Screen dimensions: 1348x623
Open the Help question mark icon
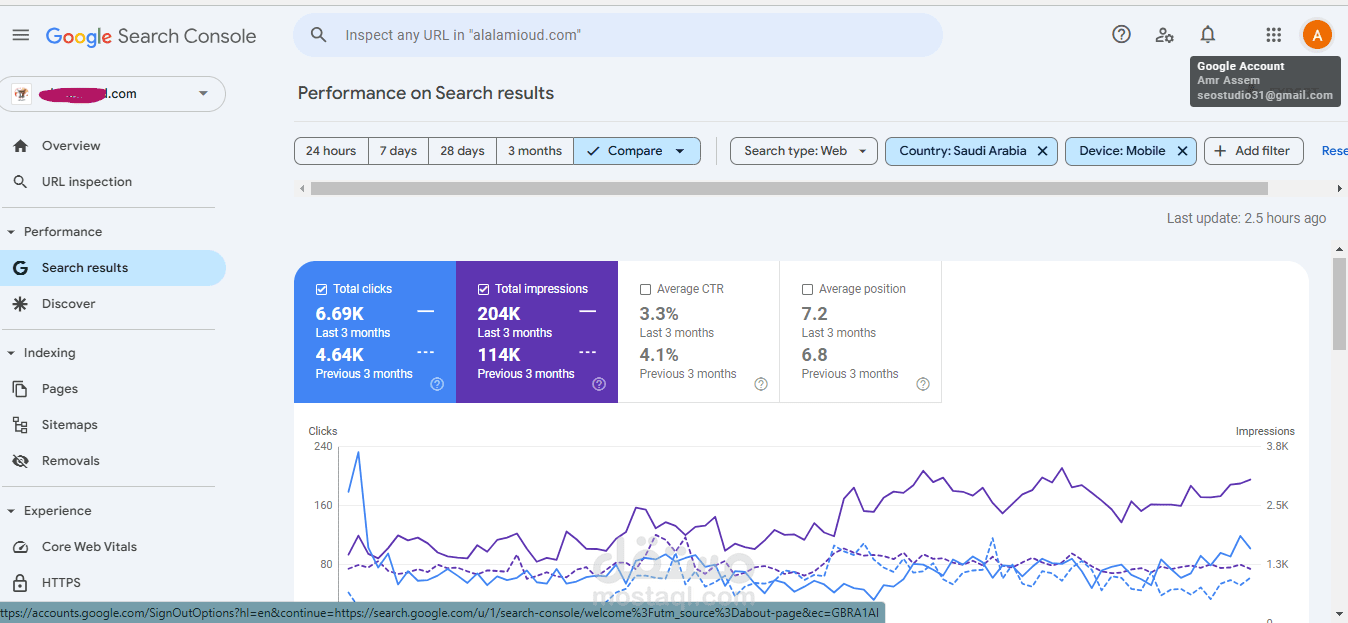pos(1121,35)
